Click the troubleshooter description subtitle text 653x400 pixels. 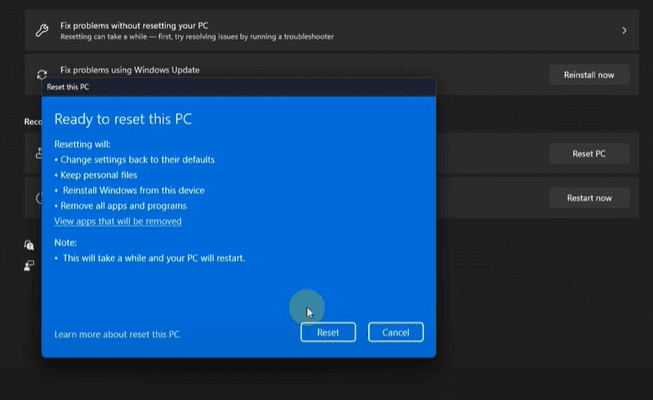197,37
